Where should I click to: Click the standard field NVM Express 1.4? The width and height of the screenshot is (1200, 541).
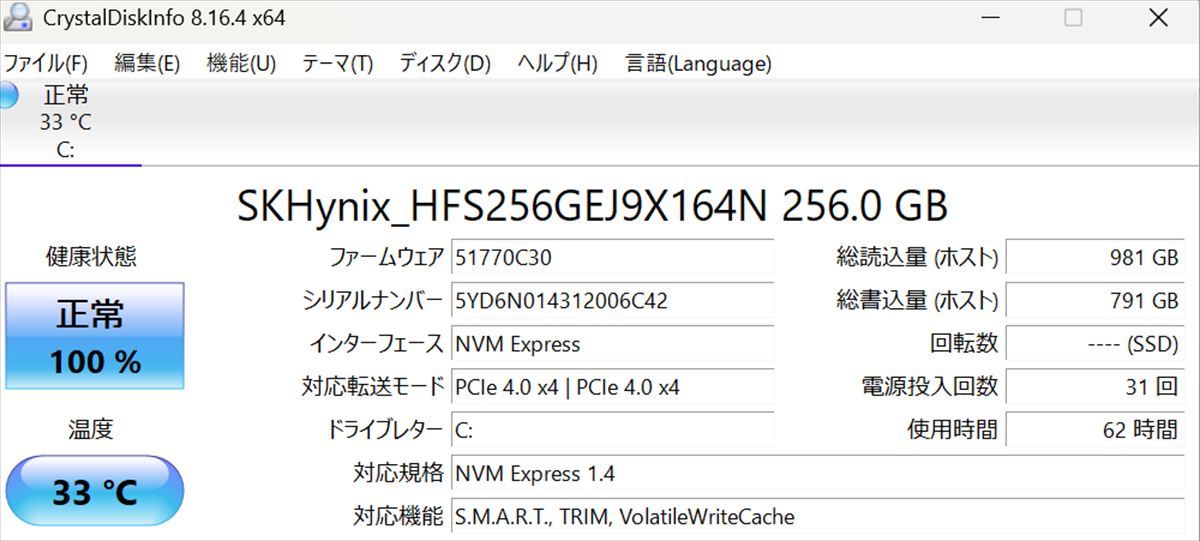(818, 473)
